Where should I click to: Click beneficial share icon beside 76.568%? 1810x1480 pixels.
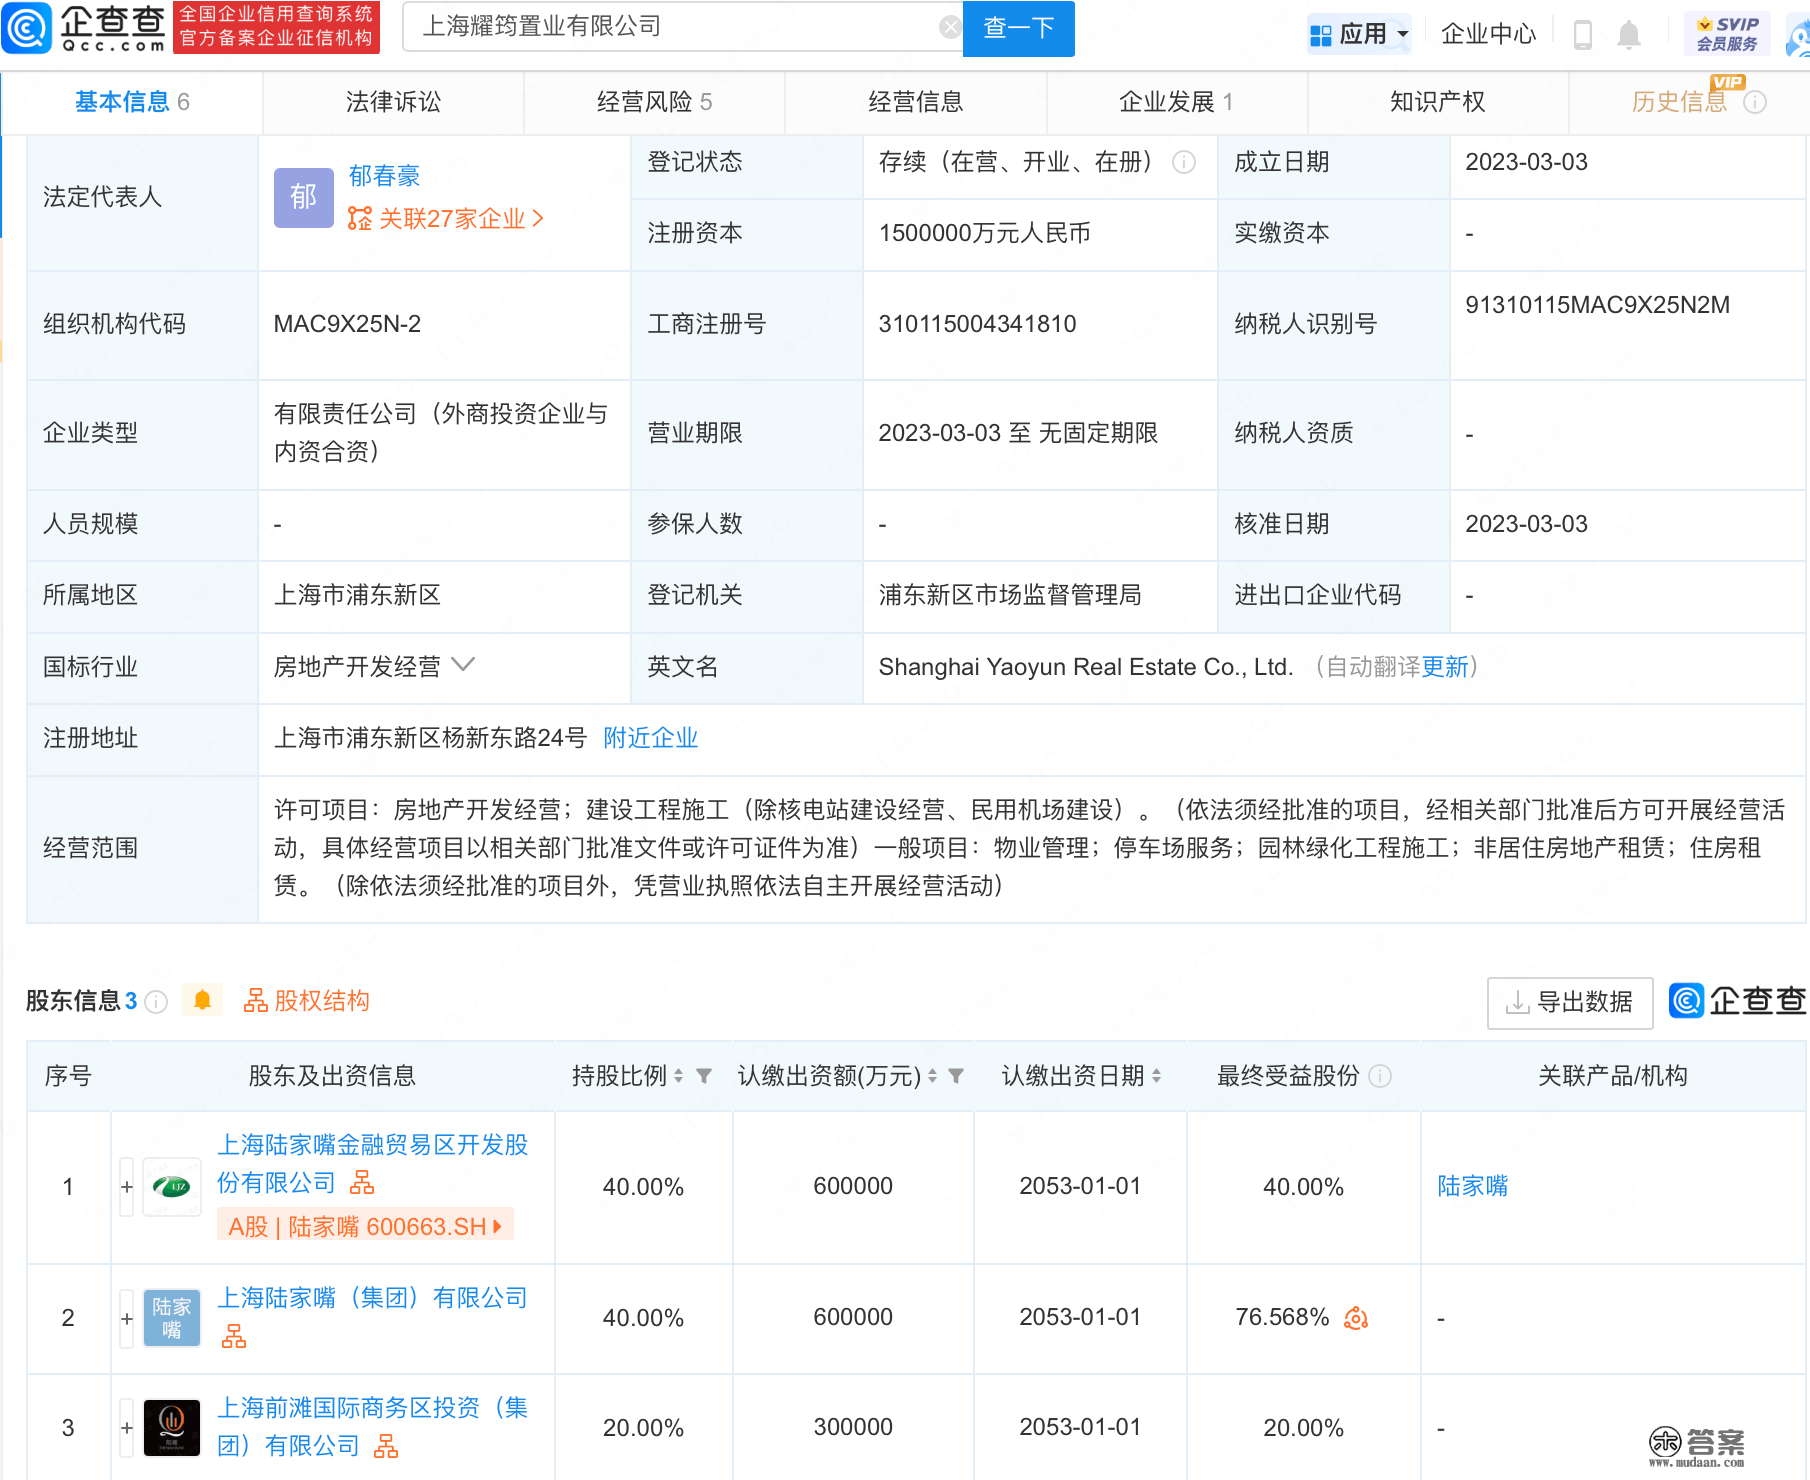1356,1318
